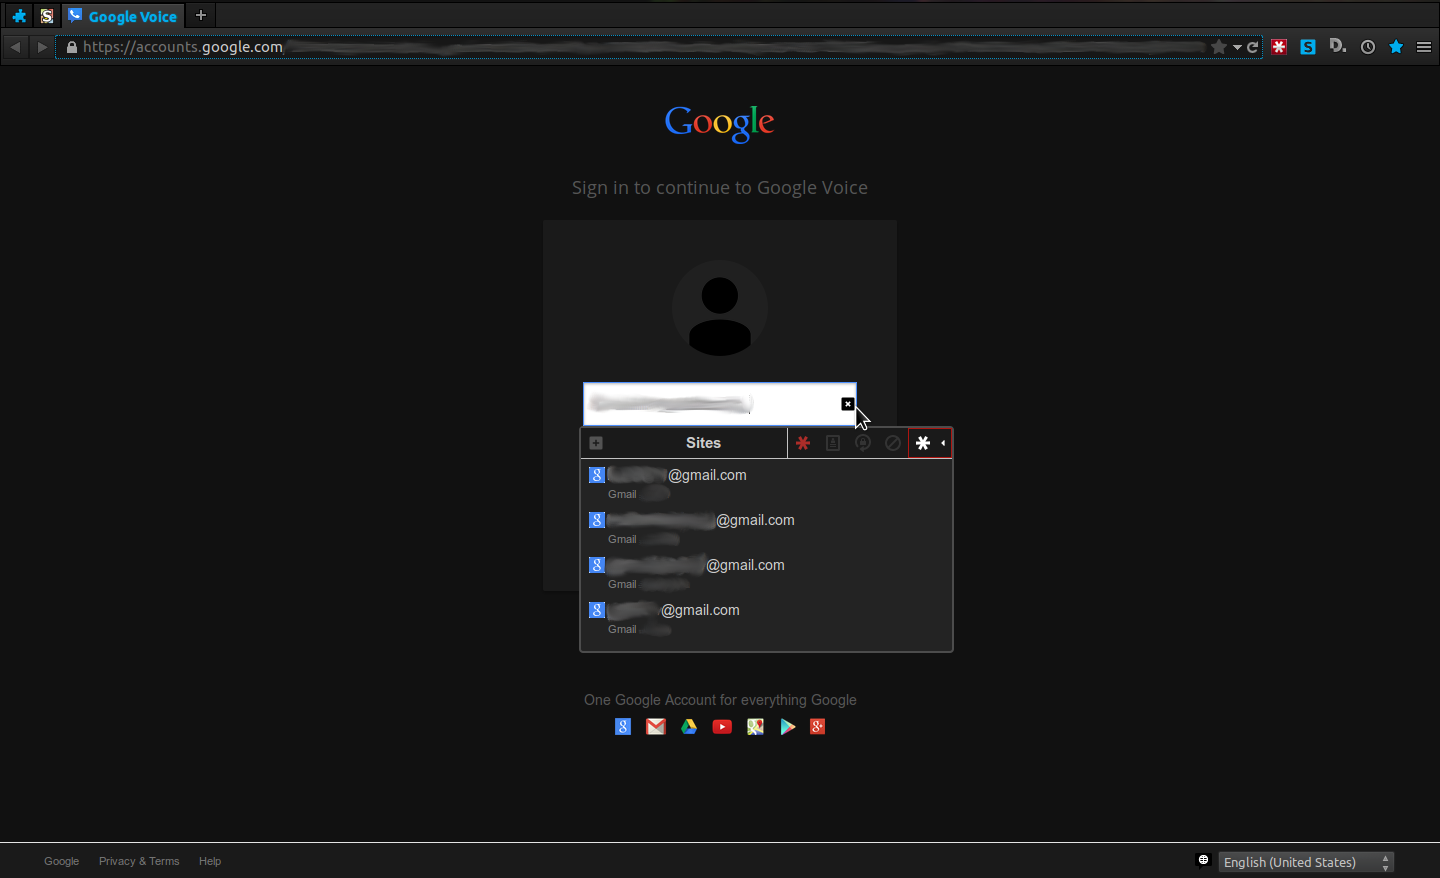Open the blue S extension in the toolbar
This screenshot has width=1440, height=878.
1308,47
